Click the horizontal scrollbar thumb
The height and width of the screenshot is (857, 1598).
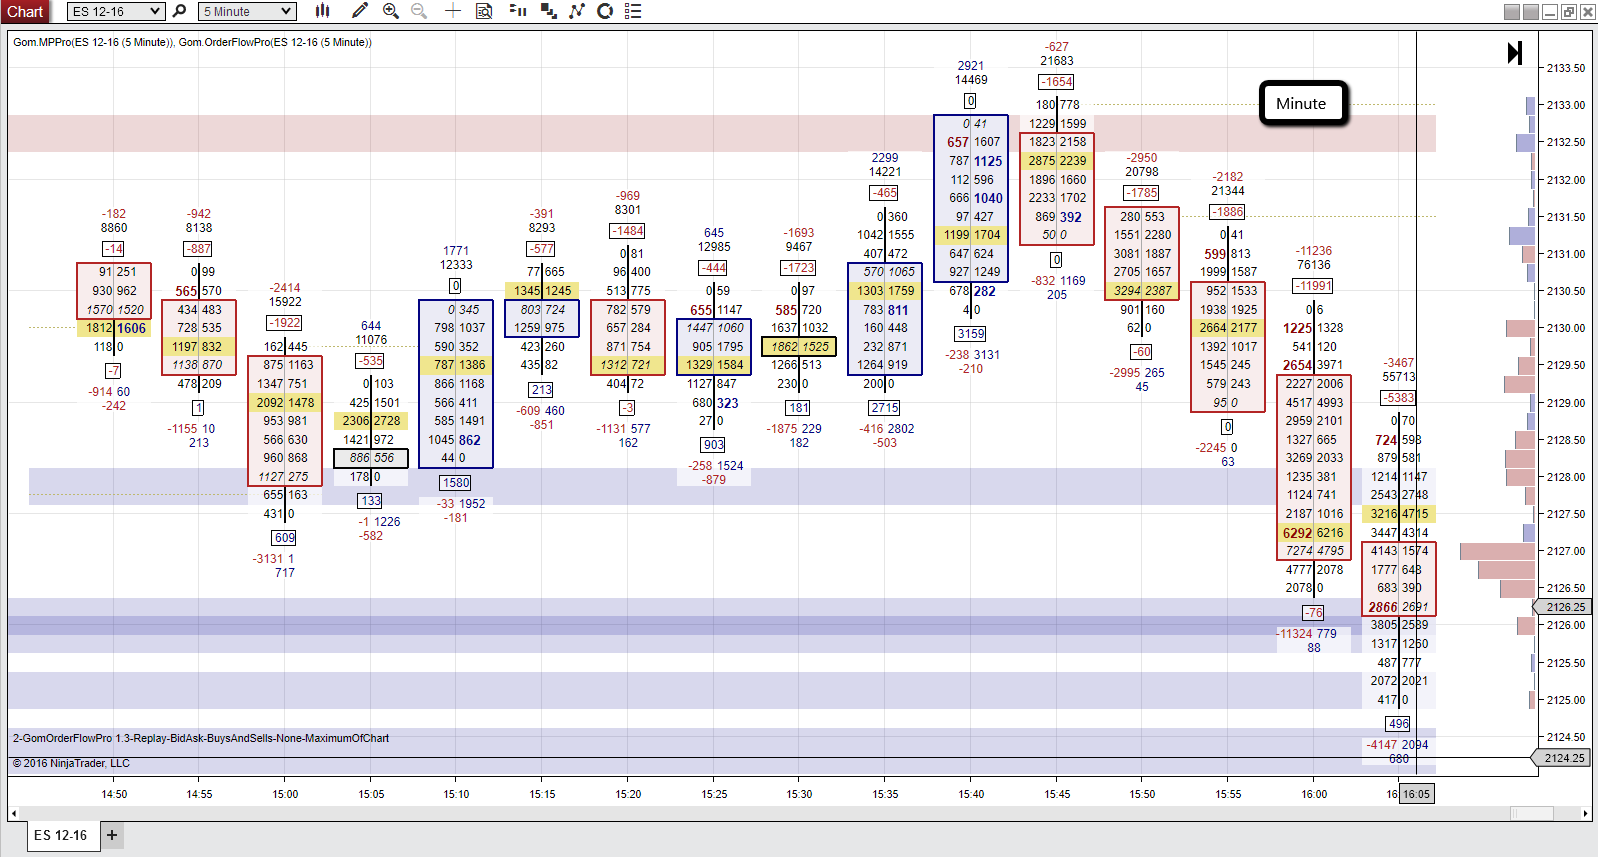pos(1531,813)
